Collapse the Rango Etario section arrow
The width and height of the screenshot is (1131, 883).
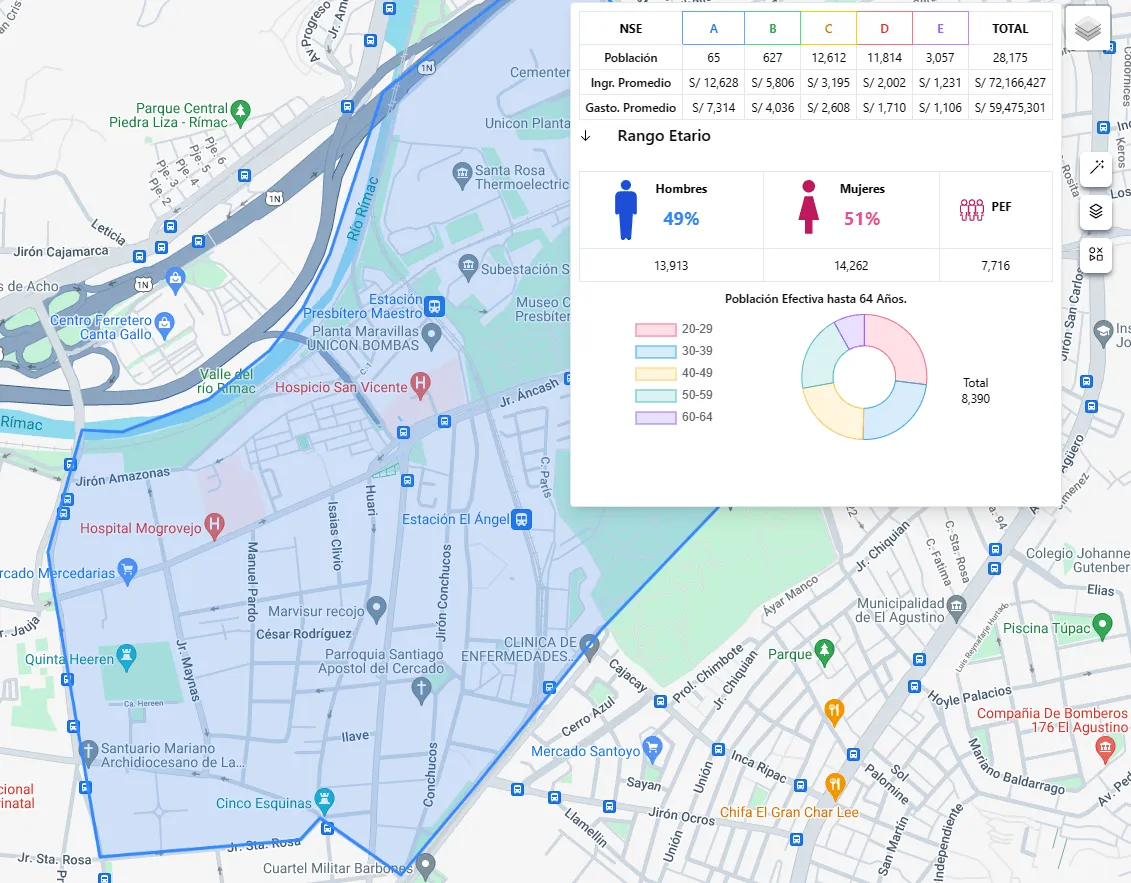[x=586, y=136]
